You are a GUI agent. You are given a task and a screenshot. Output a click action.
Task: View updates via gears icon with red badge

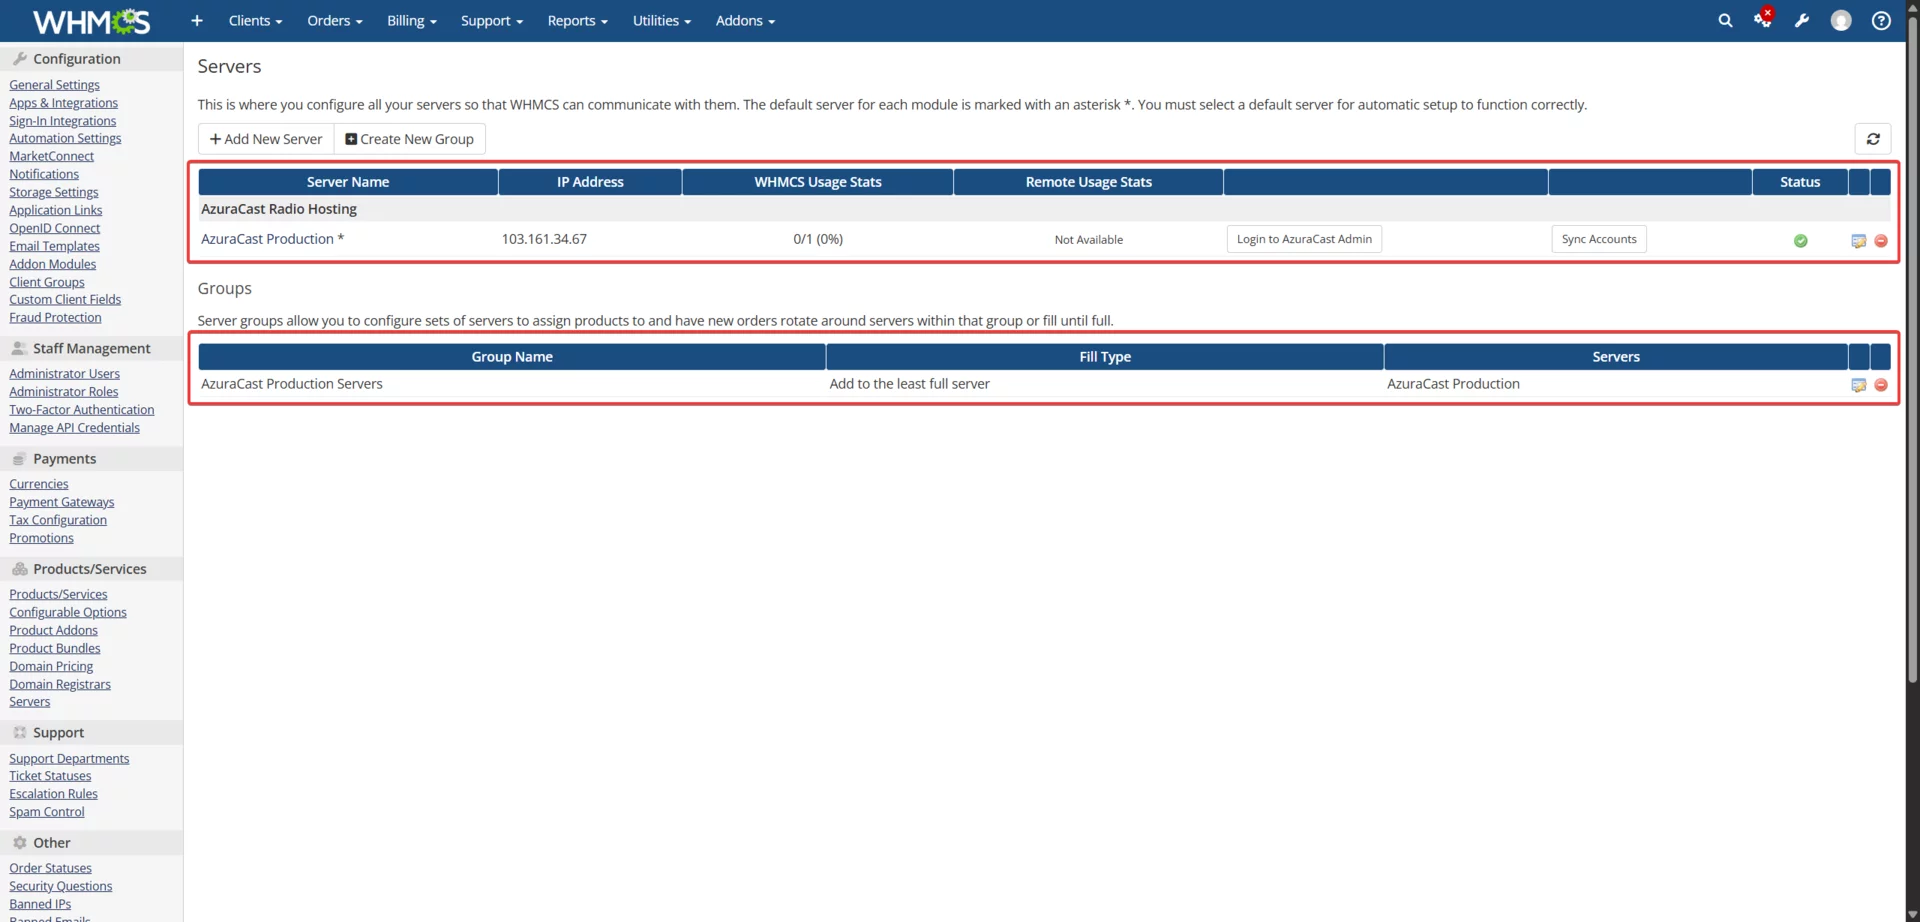[1762, 20]
